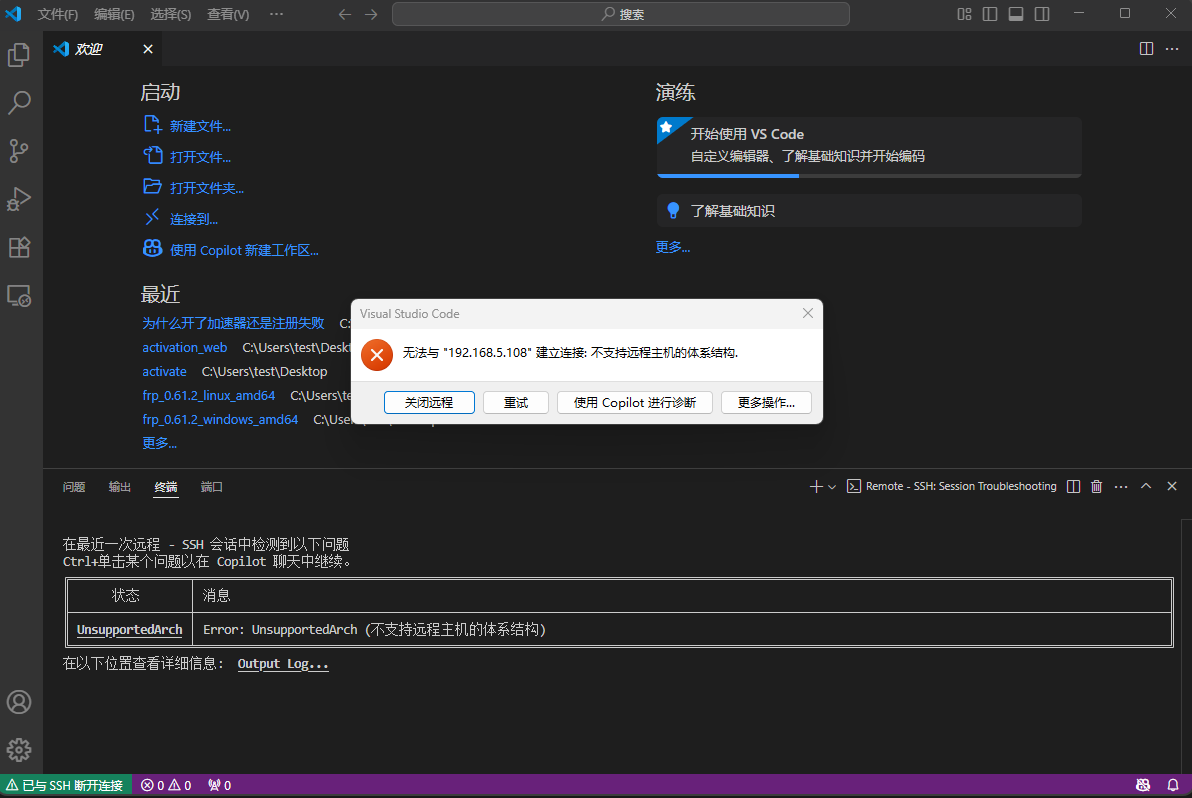Open the Output Log... link in terminal
The height and width of the screenshot is (798, 1192).
point(283,664)
